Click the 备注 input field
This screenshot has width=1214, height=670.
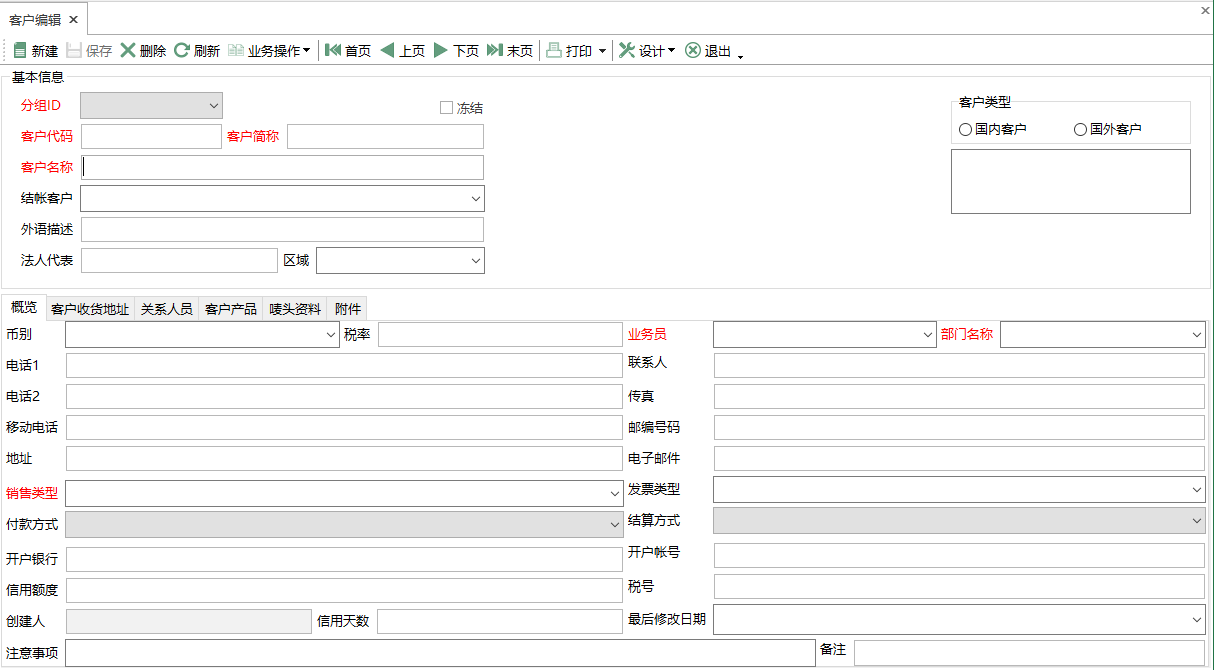pos(1030,652)
